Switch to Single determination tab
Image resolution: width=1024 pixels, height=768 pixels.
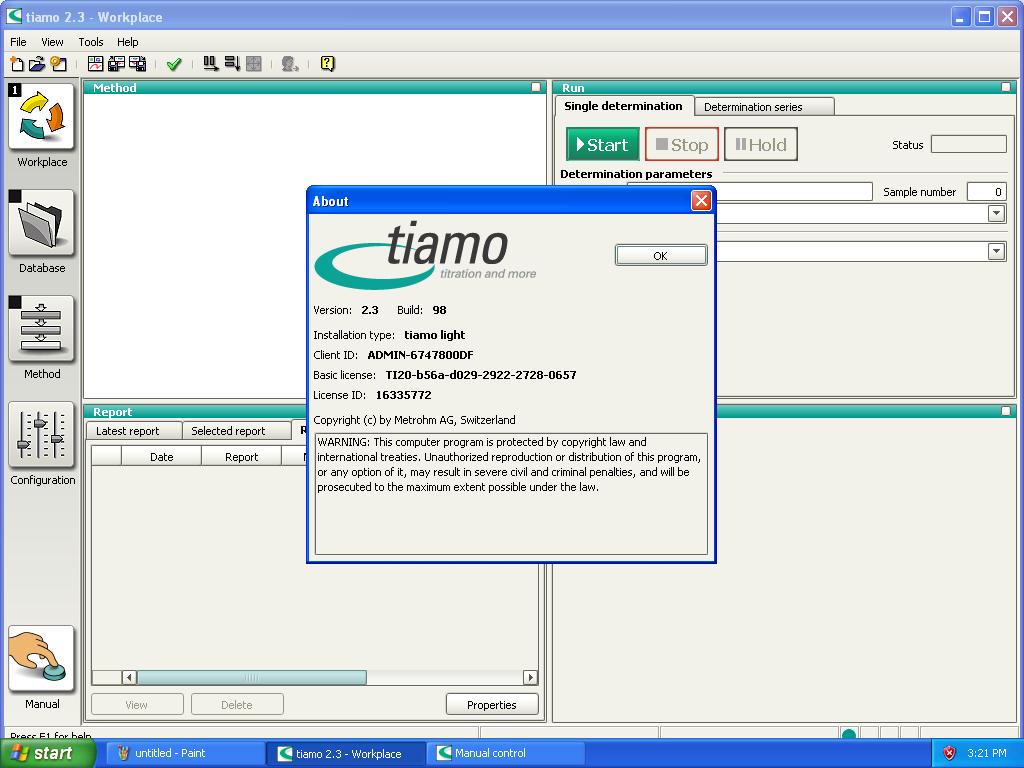click(623, 106)
